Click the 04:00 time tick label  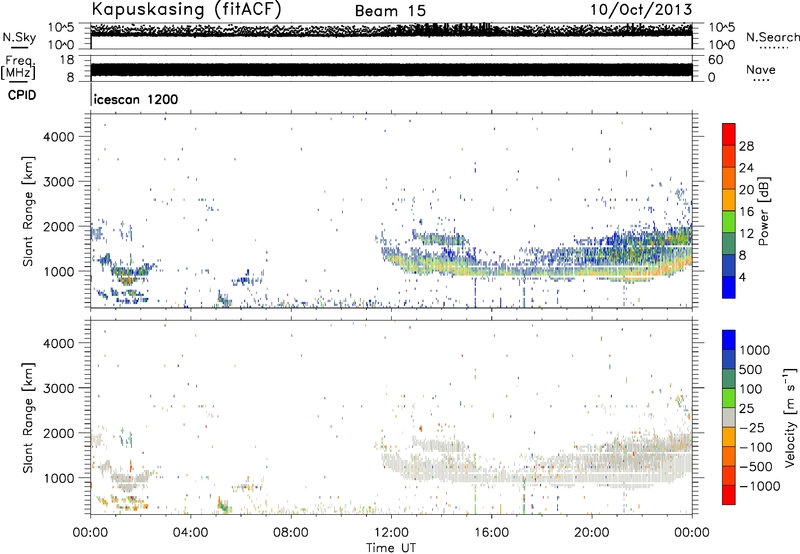[x=190, y=533]
